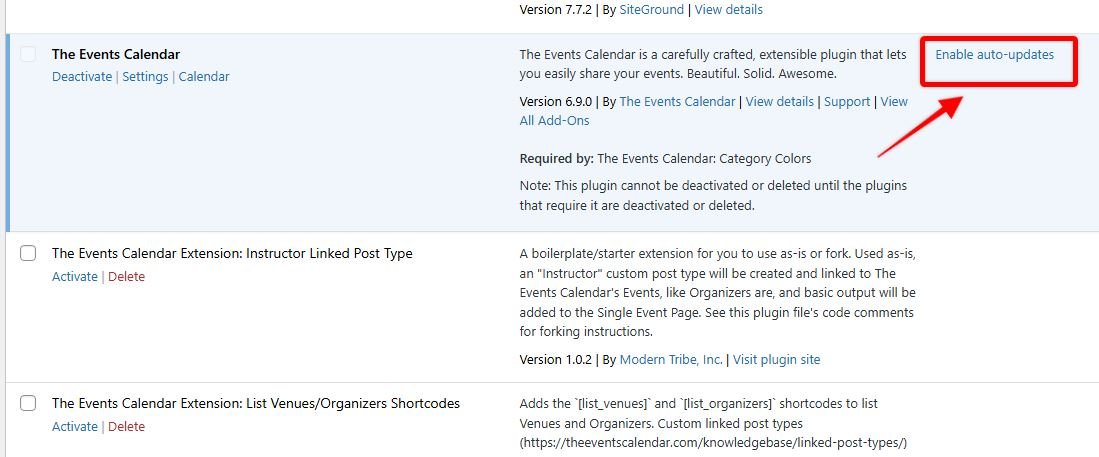Deactivate The Events Calendar plugin
This screenshot has height=457, width=1099.
(82, 77)
